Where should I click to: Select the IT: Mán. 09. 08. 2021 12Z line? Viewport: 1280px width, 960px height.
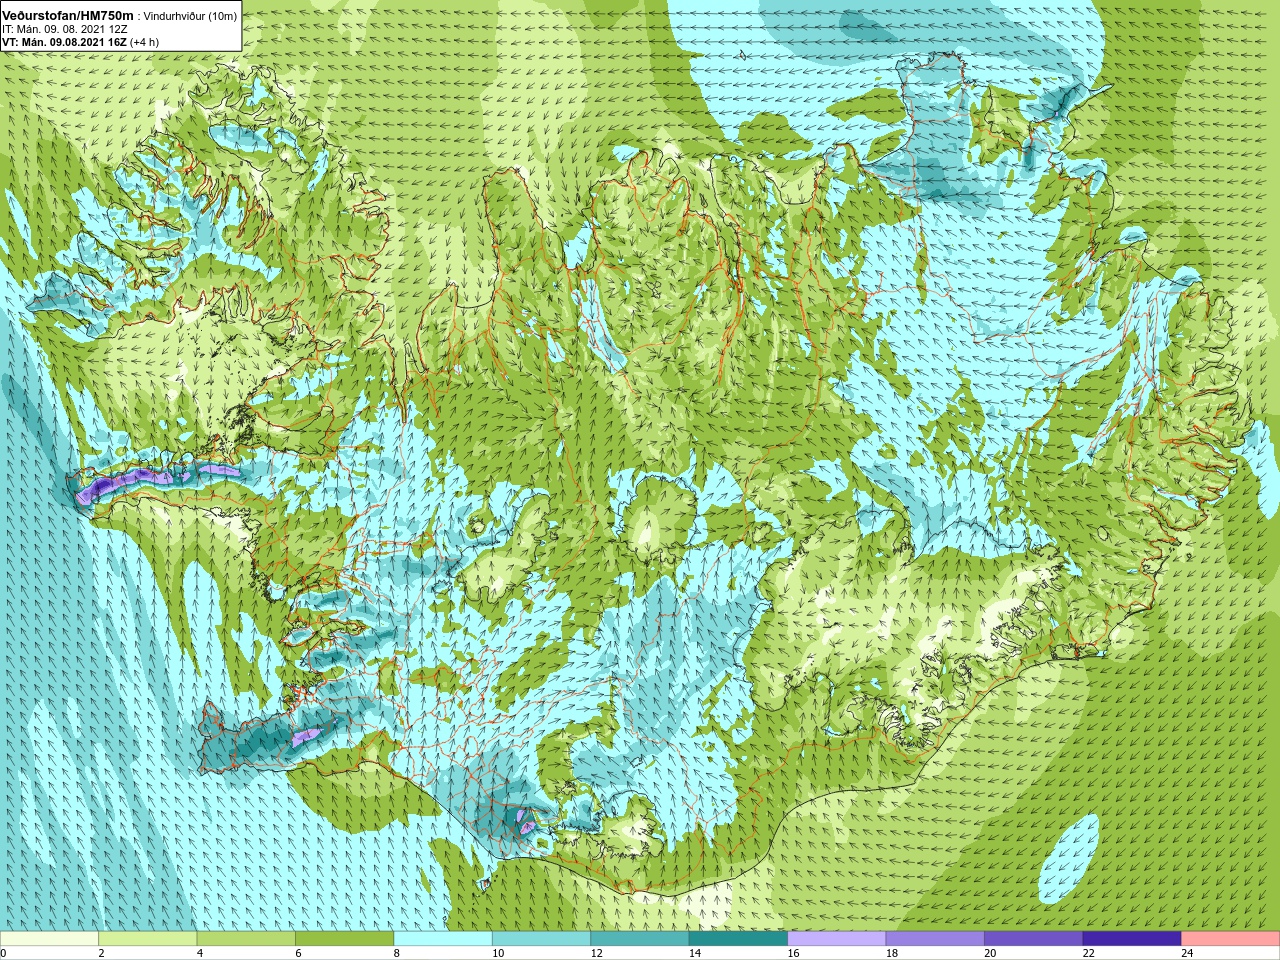(65, 29)
